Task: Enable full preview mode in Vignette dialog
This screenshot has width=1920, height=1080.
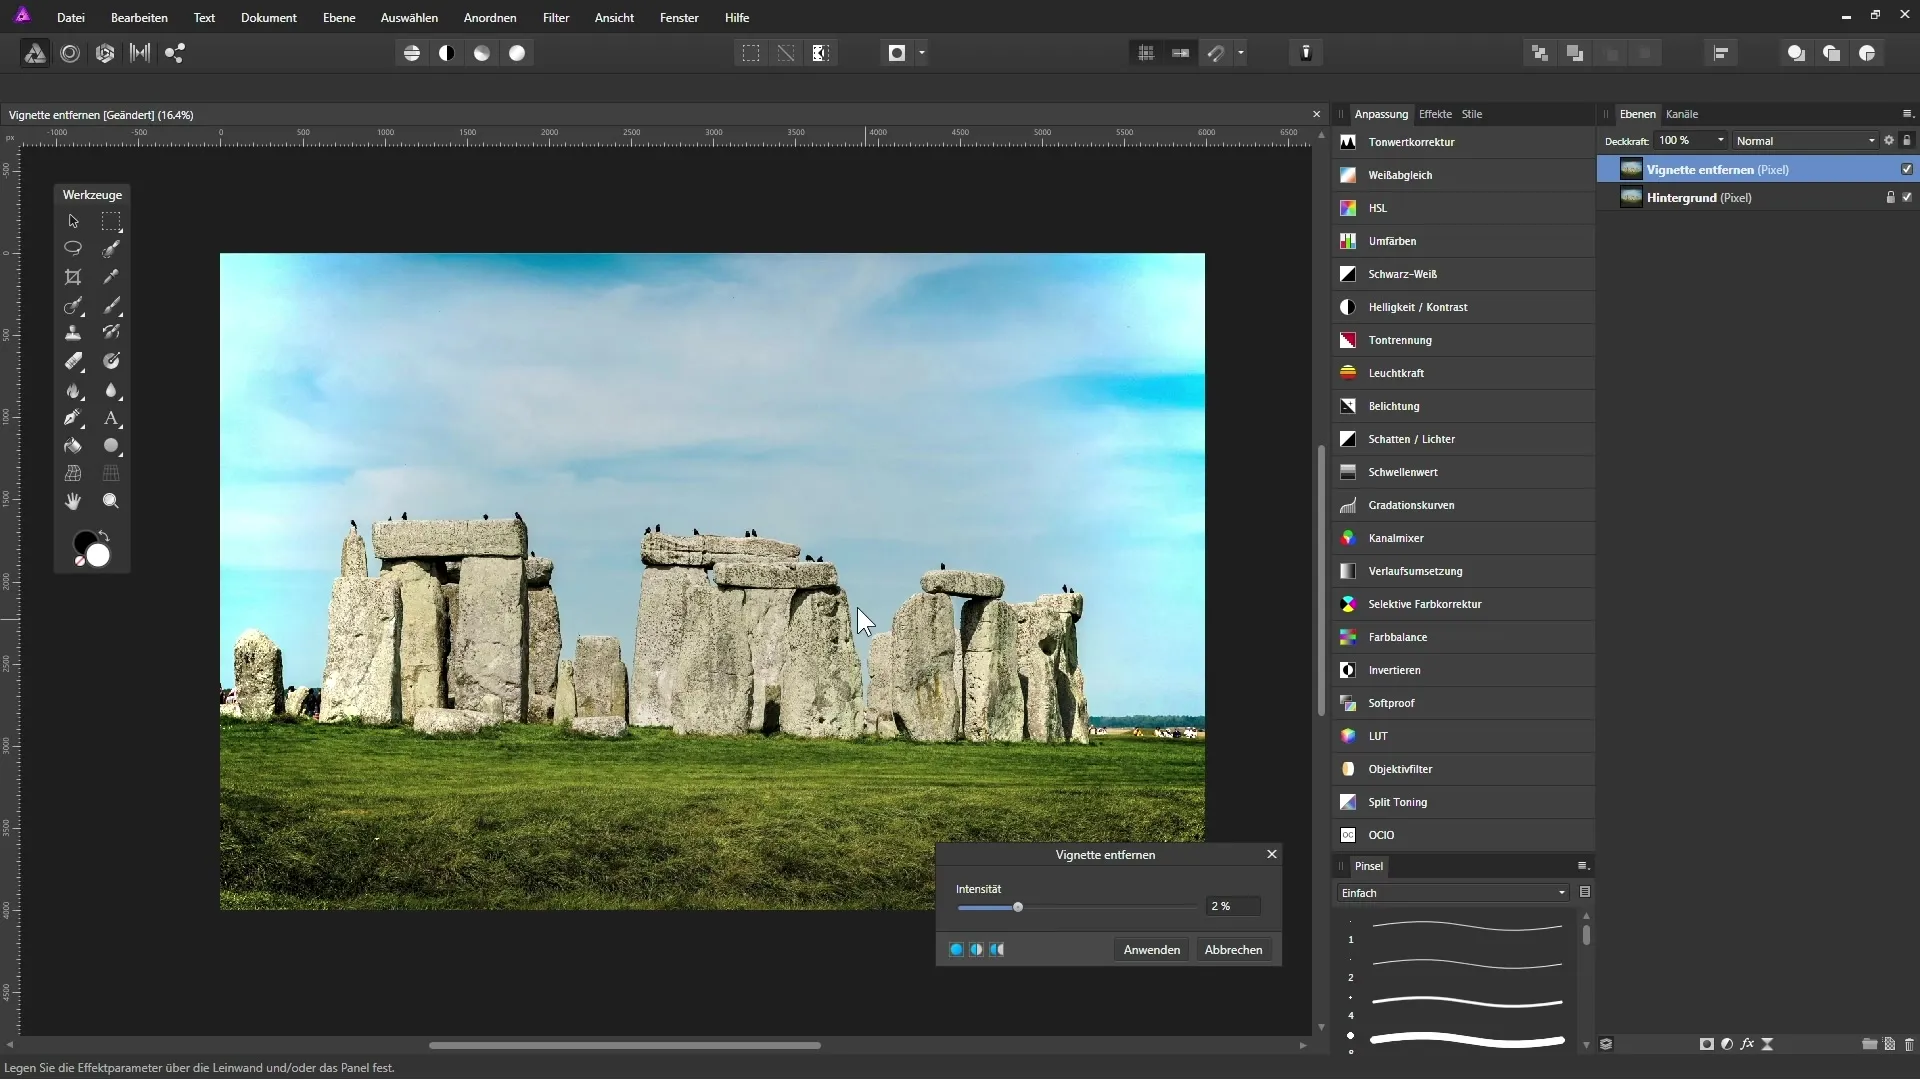Action: 956,950
